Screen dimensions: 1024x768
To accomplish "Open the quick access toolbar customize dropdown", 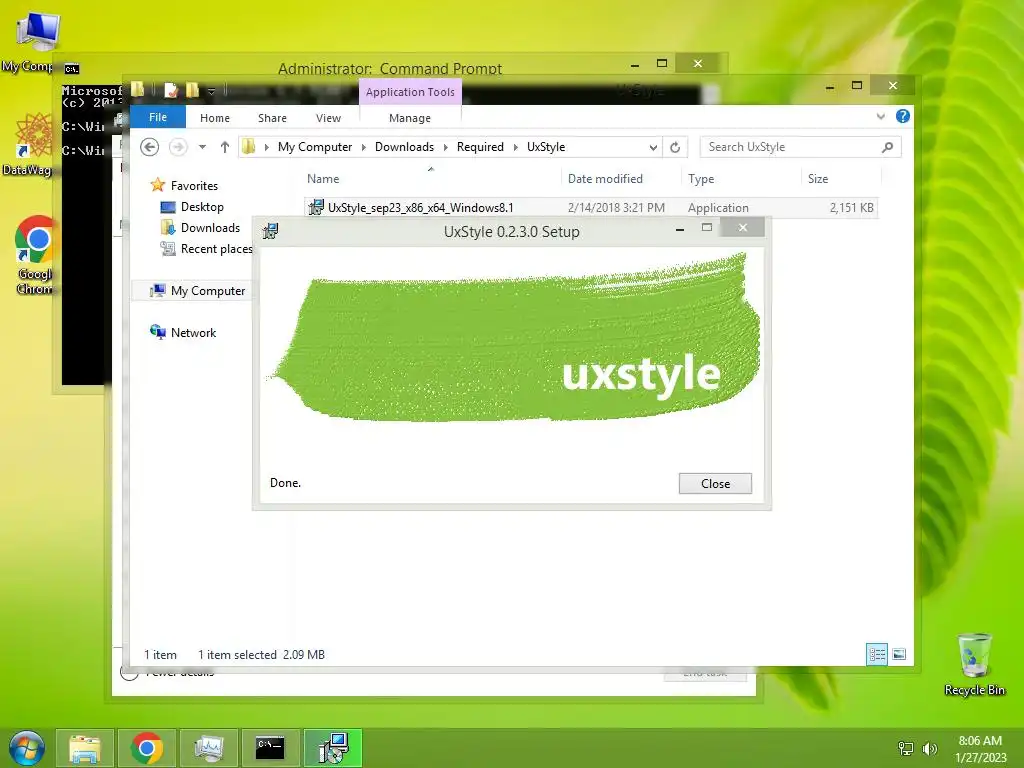I will [x=212, y=91].
